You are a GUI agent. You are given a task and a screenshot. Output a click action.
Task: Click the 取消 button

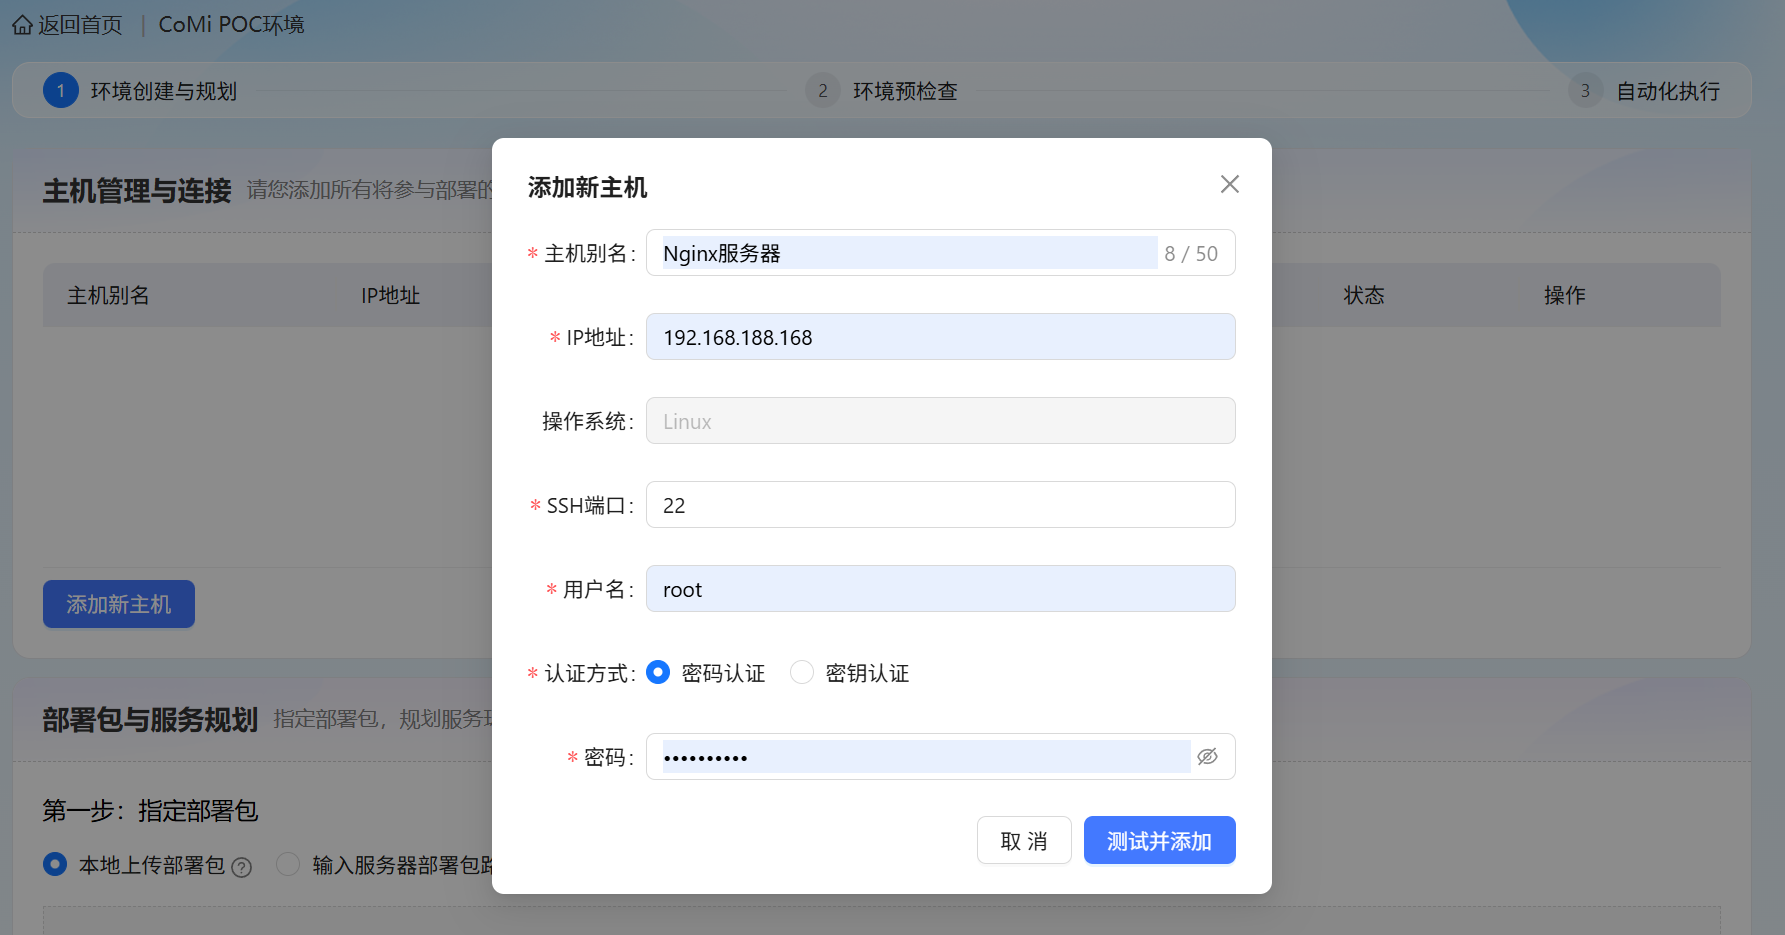(1024, 840)
